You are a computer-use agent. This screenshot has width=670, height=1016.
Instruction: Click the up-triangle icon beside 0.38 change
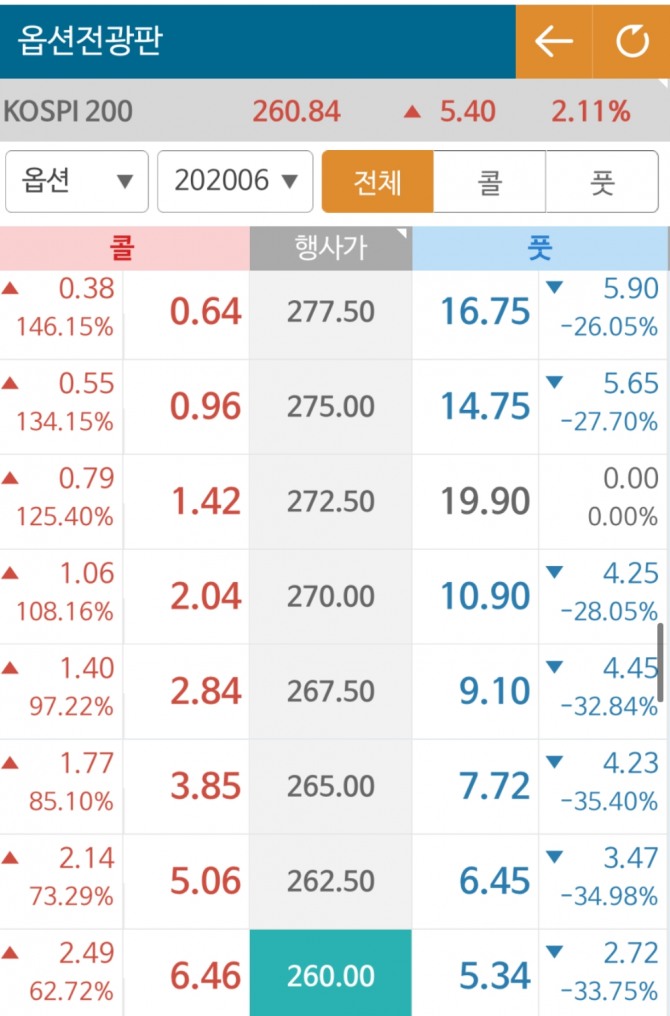[x=10, y=289]
